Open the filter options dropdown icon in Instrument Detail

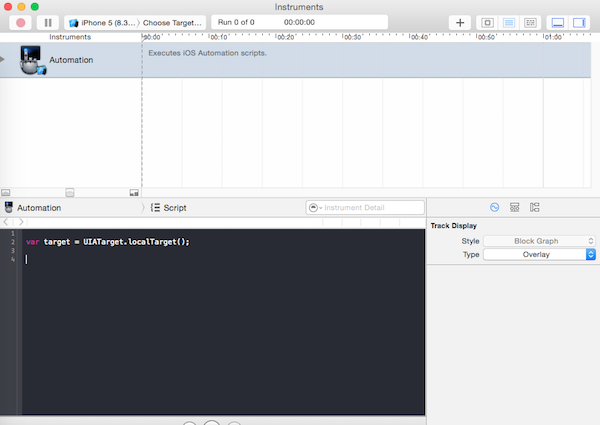tap(315, 207)
